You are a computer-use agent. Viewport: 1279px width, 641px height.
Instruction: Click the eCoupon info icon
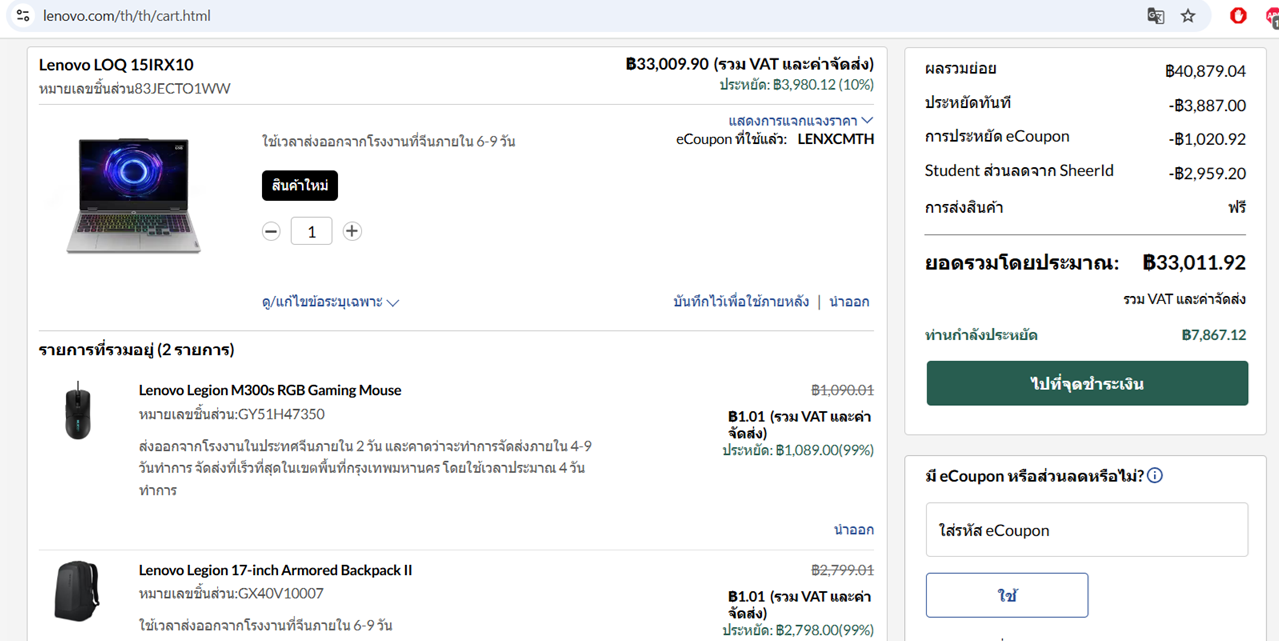[1155, 475]
